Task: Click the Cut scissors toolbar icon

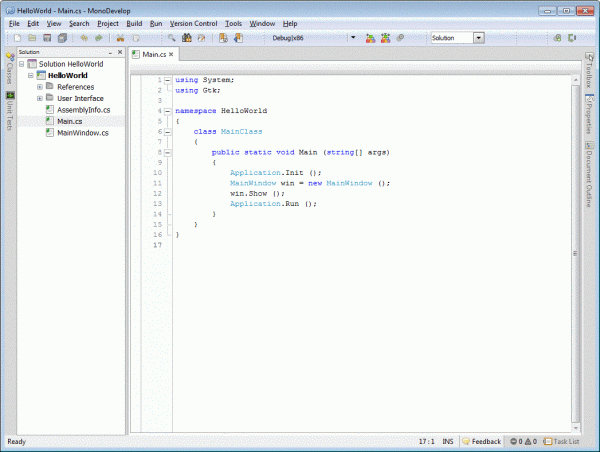Action: (x=120, y=38)
